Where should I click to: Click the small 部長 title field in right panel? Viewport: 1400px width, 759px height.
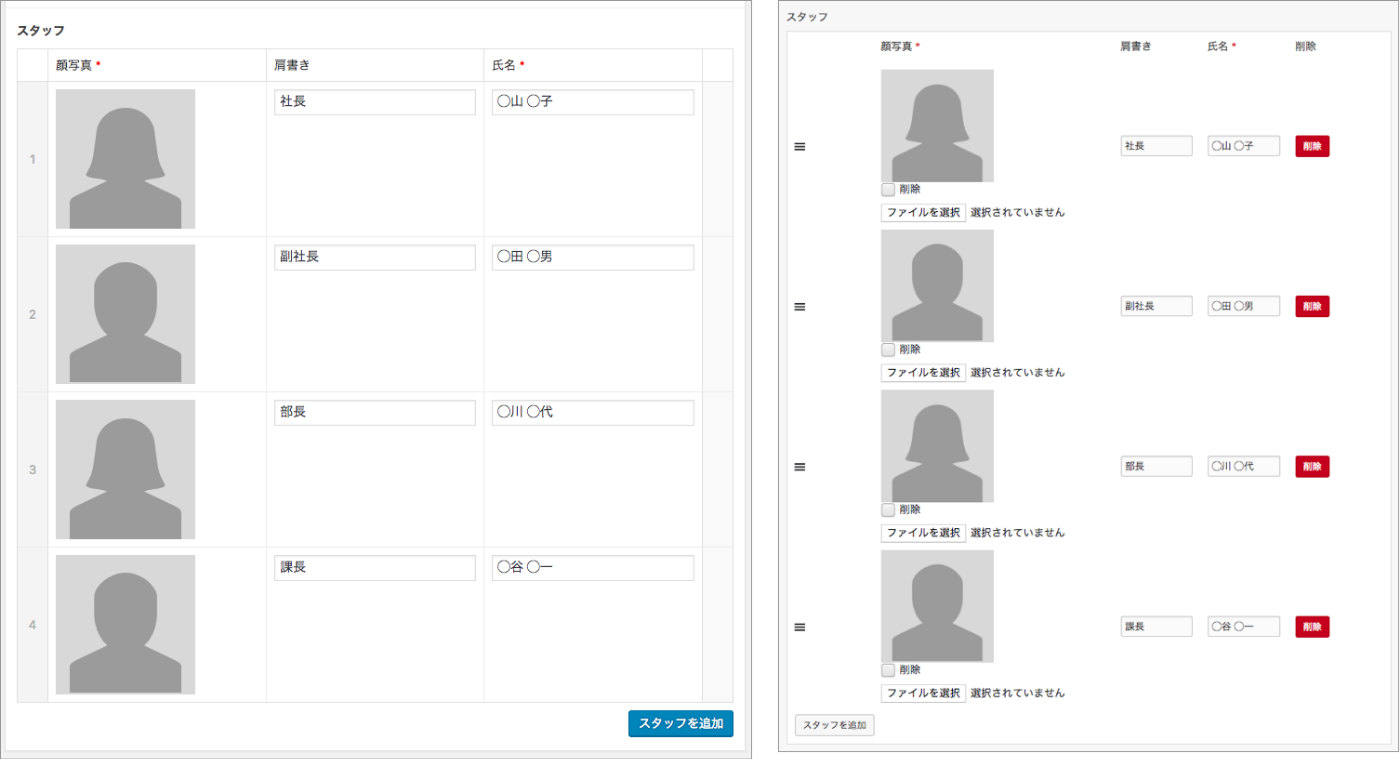[1156, 467]
